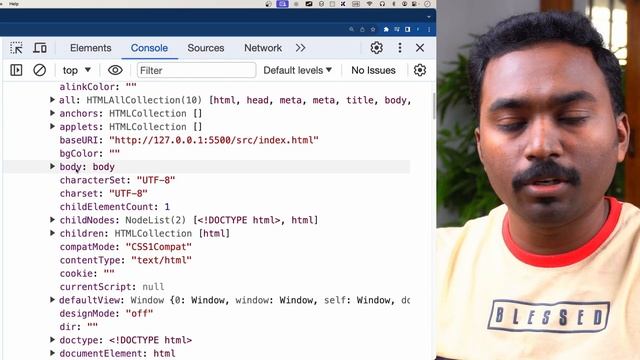Select the currentScript: null line
The height and width of the screenshot is (360, 640).
pyautogui.click(x=112, y=287)
